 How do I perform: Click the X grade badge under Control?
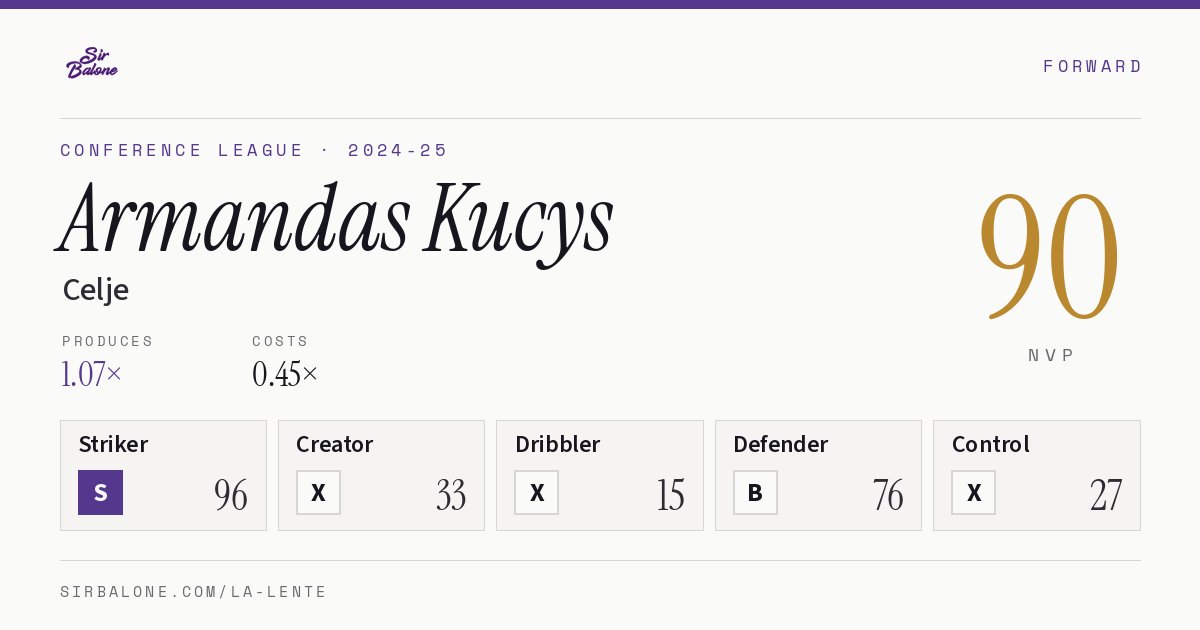973,492
